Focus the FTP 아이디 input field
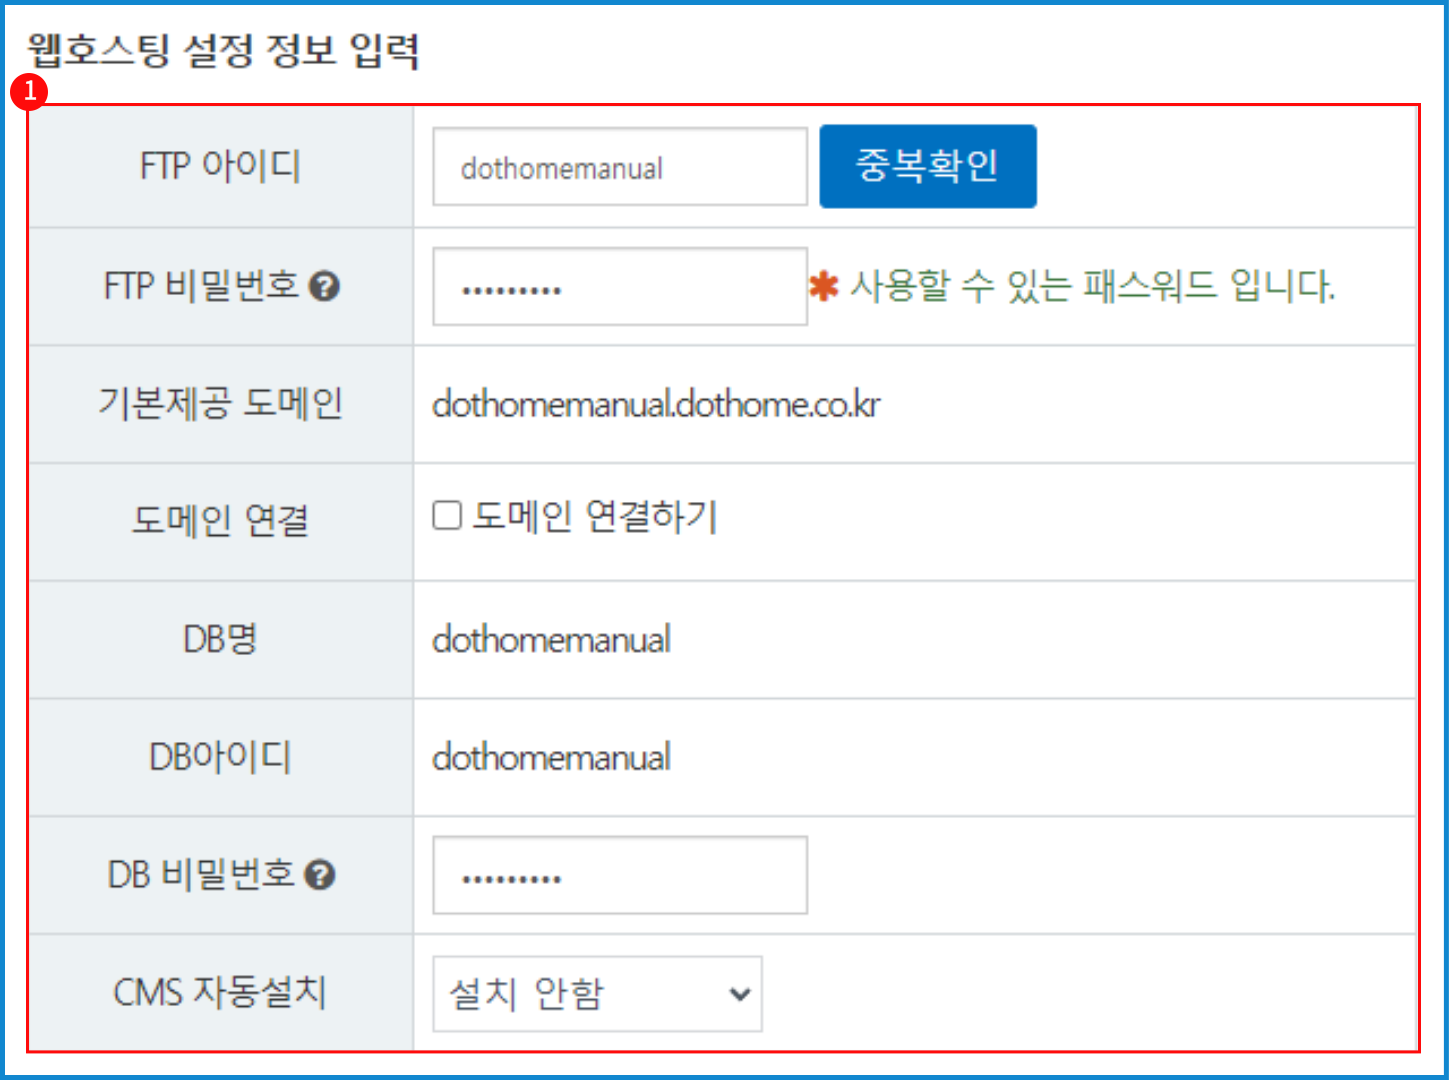This screenshot has height=1080, width=1449. (619, 167)
